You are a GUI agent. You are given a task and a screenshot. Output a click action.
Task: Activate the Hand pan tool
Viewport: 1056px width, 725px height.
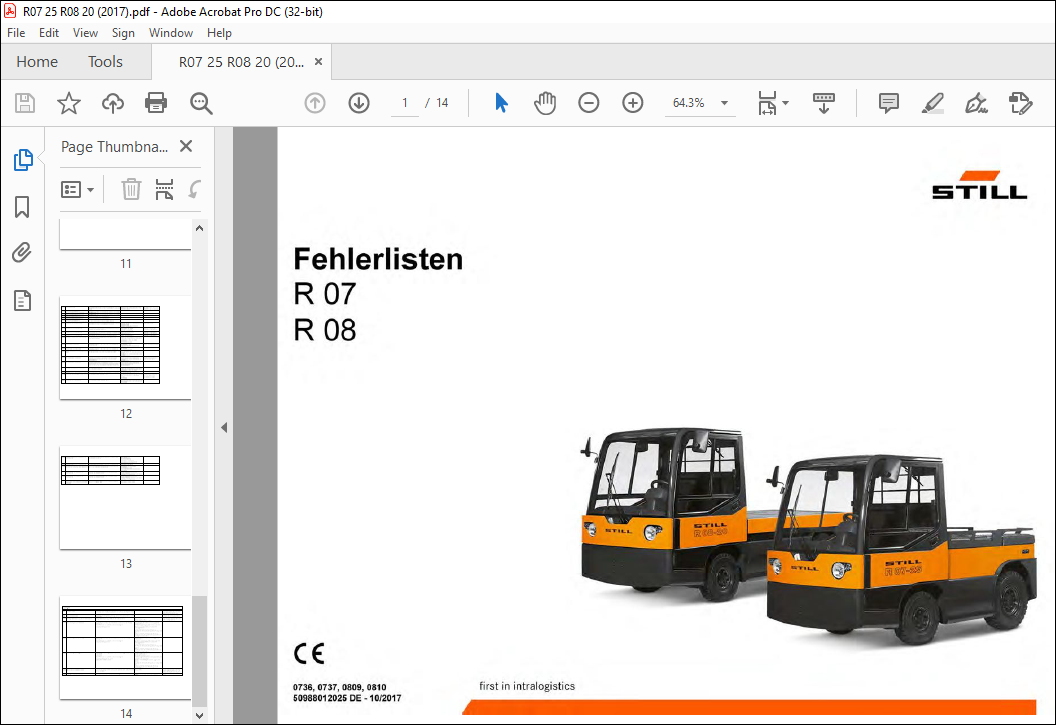[x=545, y=103]
